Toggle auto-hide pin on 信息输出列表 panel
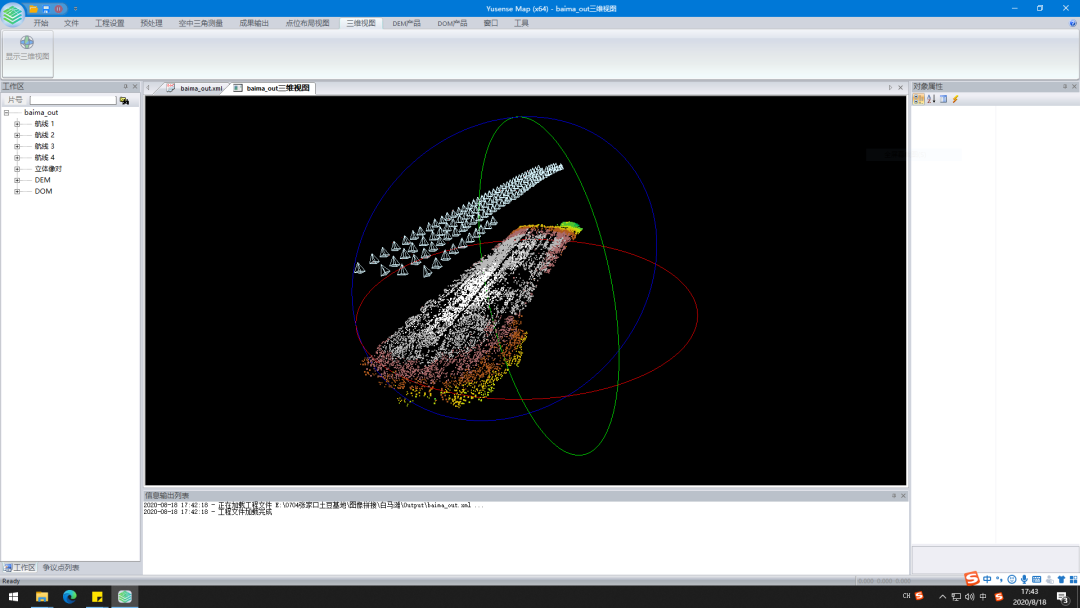Image resolution: width=1080 pixels, height=608 pixels. [894, 496]
